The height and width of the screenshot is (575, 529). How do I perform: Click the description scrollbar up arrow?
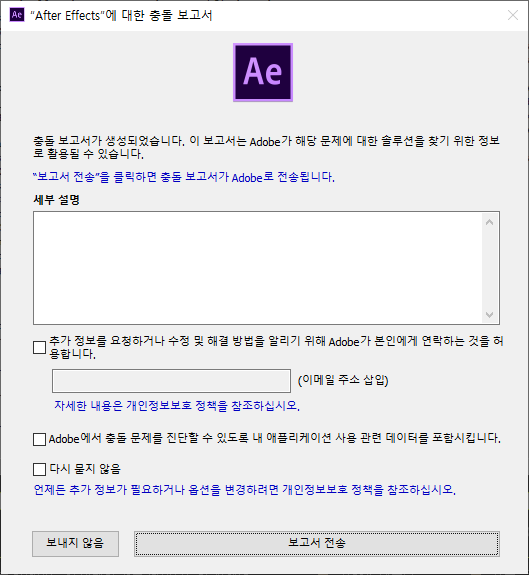tap(489, 222)
